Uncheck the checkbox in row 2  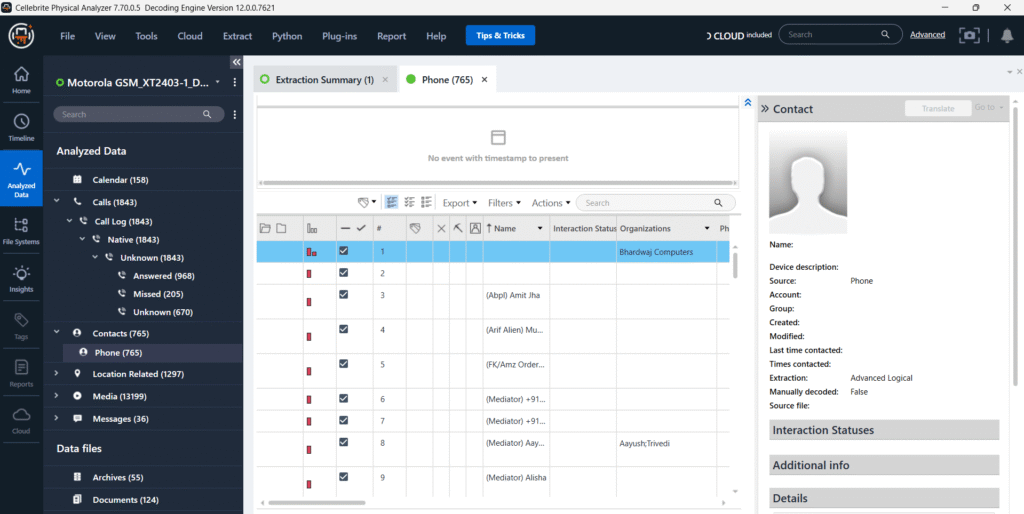coord(344,272)
